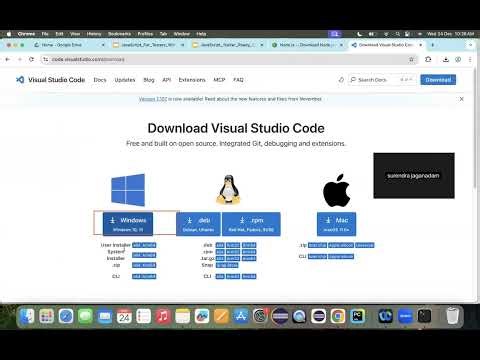The image size is (480, 360).
Task: Toggle site theme icon beside search
Action: click(x=341, y=80)
